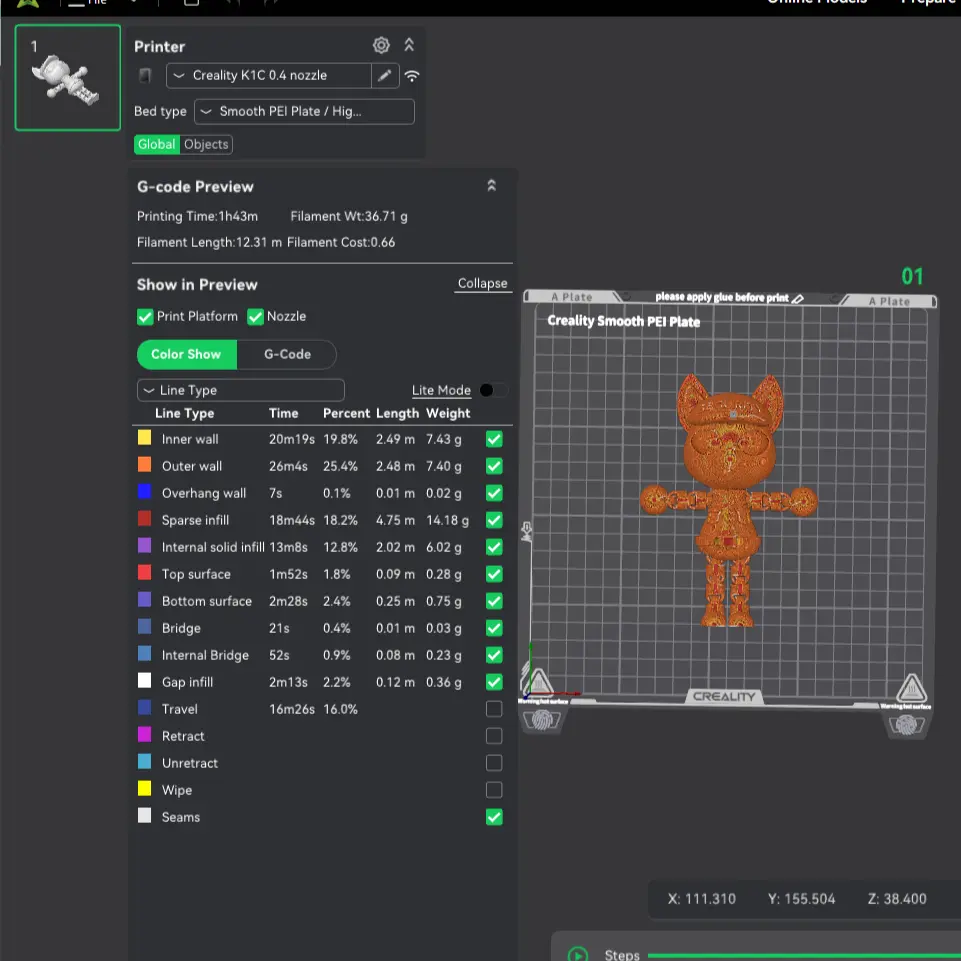Click the Steps play button icon

click(577, 954)
